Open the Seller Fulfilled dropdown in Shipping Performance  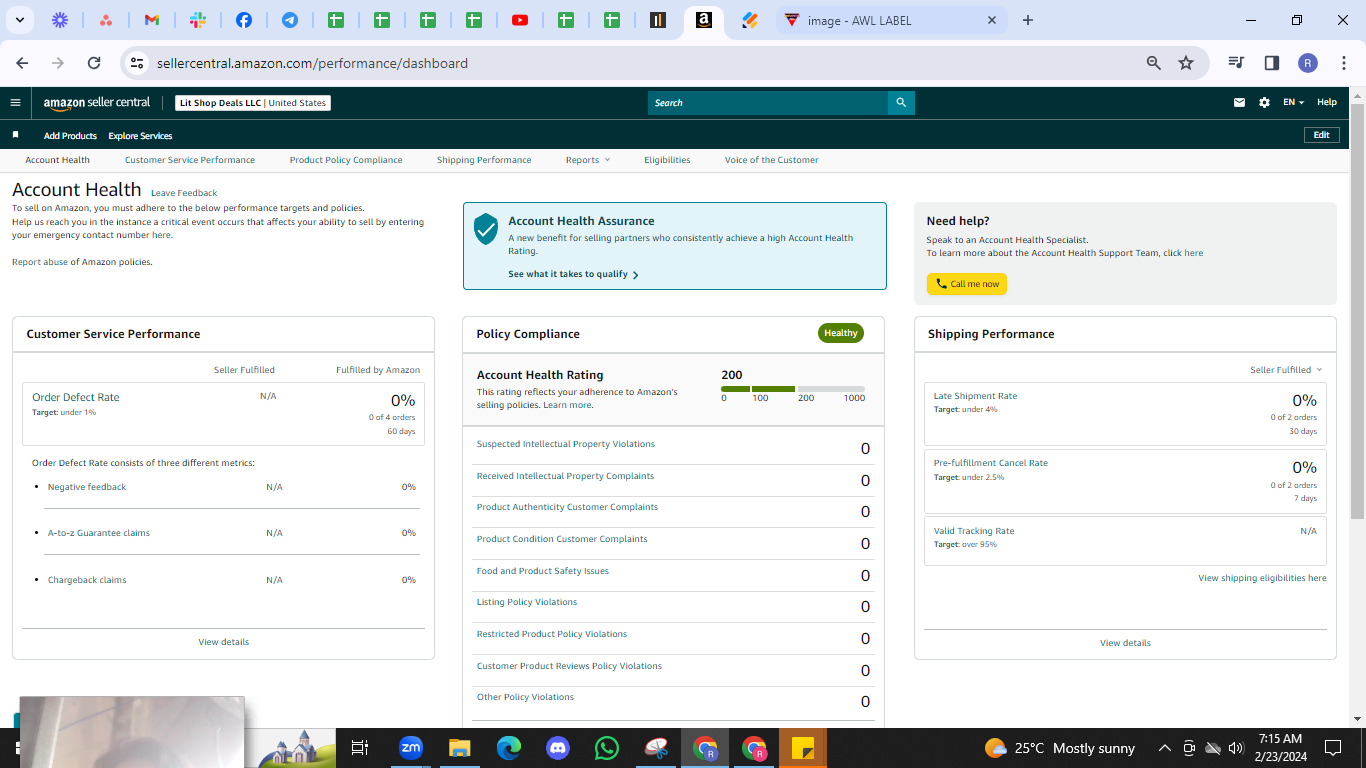(x=1286, y=370)
